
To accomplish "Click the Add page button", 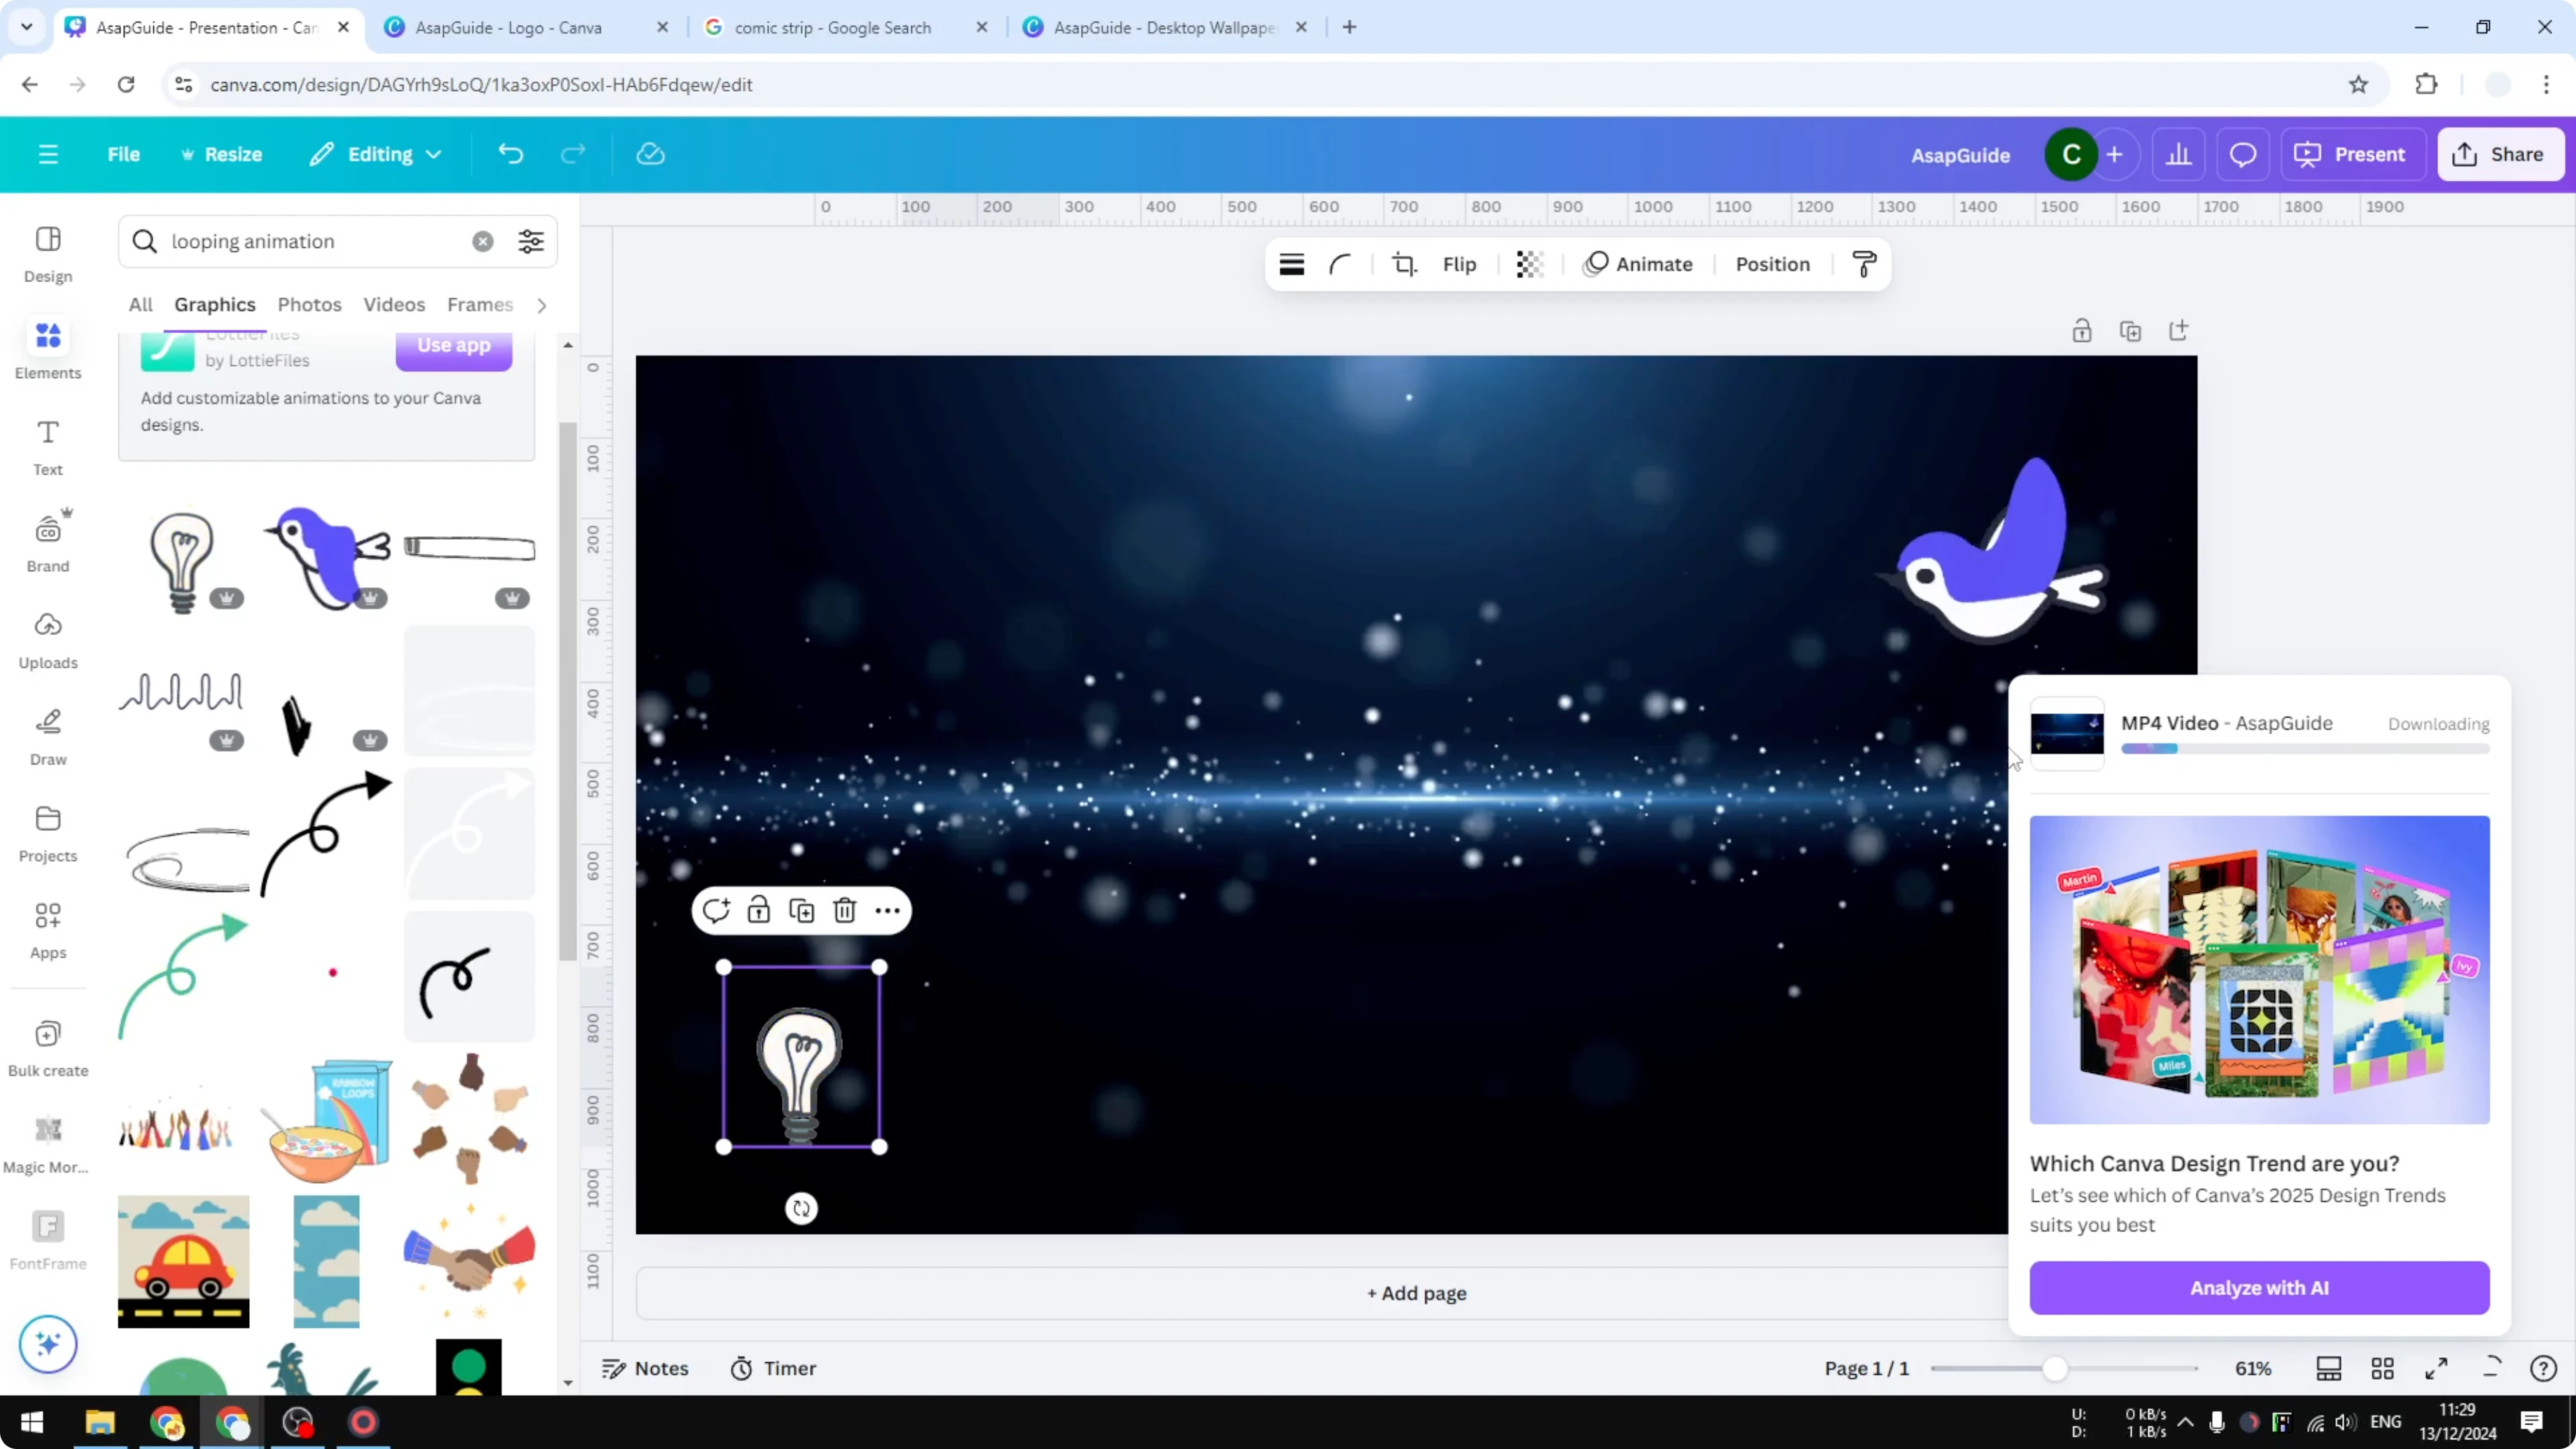I will (1415, 1292).
